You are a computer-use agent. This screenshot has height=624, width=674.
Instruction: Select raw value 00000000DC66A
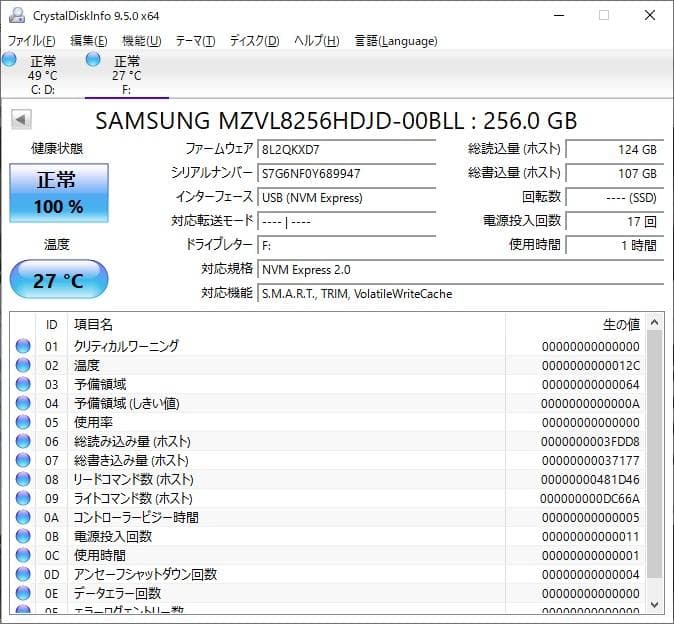pos(590,499)
